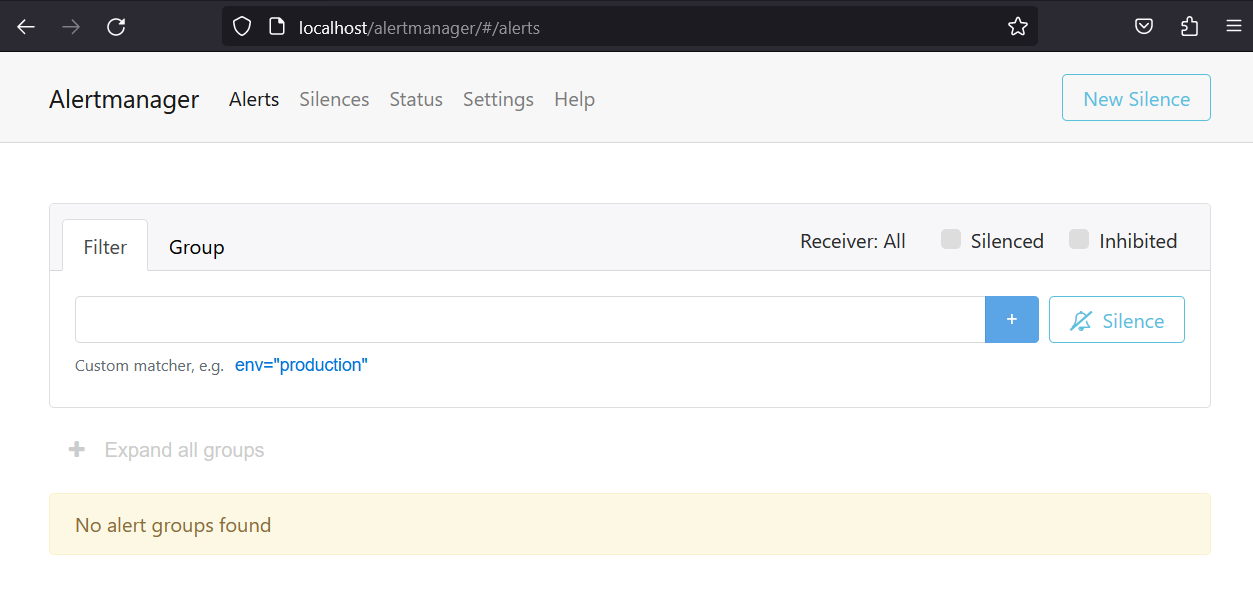Click the shield tracking protection icon

(x=242, y=27)
